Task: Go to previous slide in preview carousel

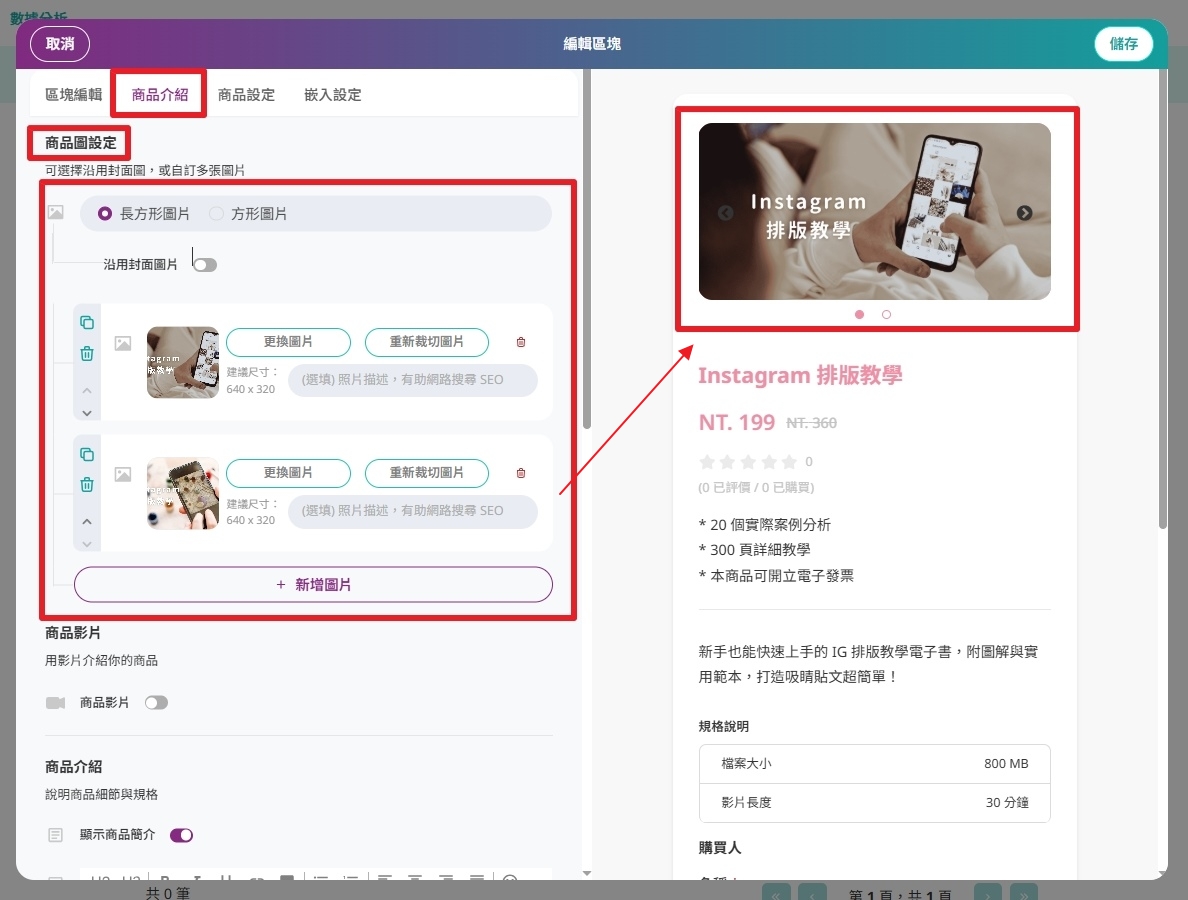Action: [x=725, y=213]
